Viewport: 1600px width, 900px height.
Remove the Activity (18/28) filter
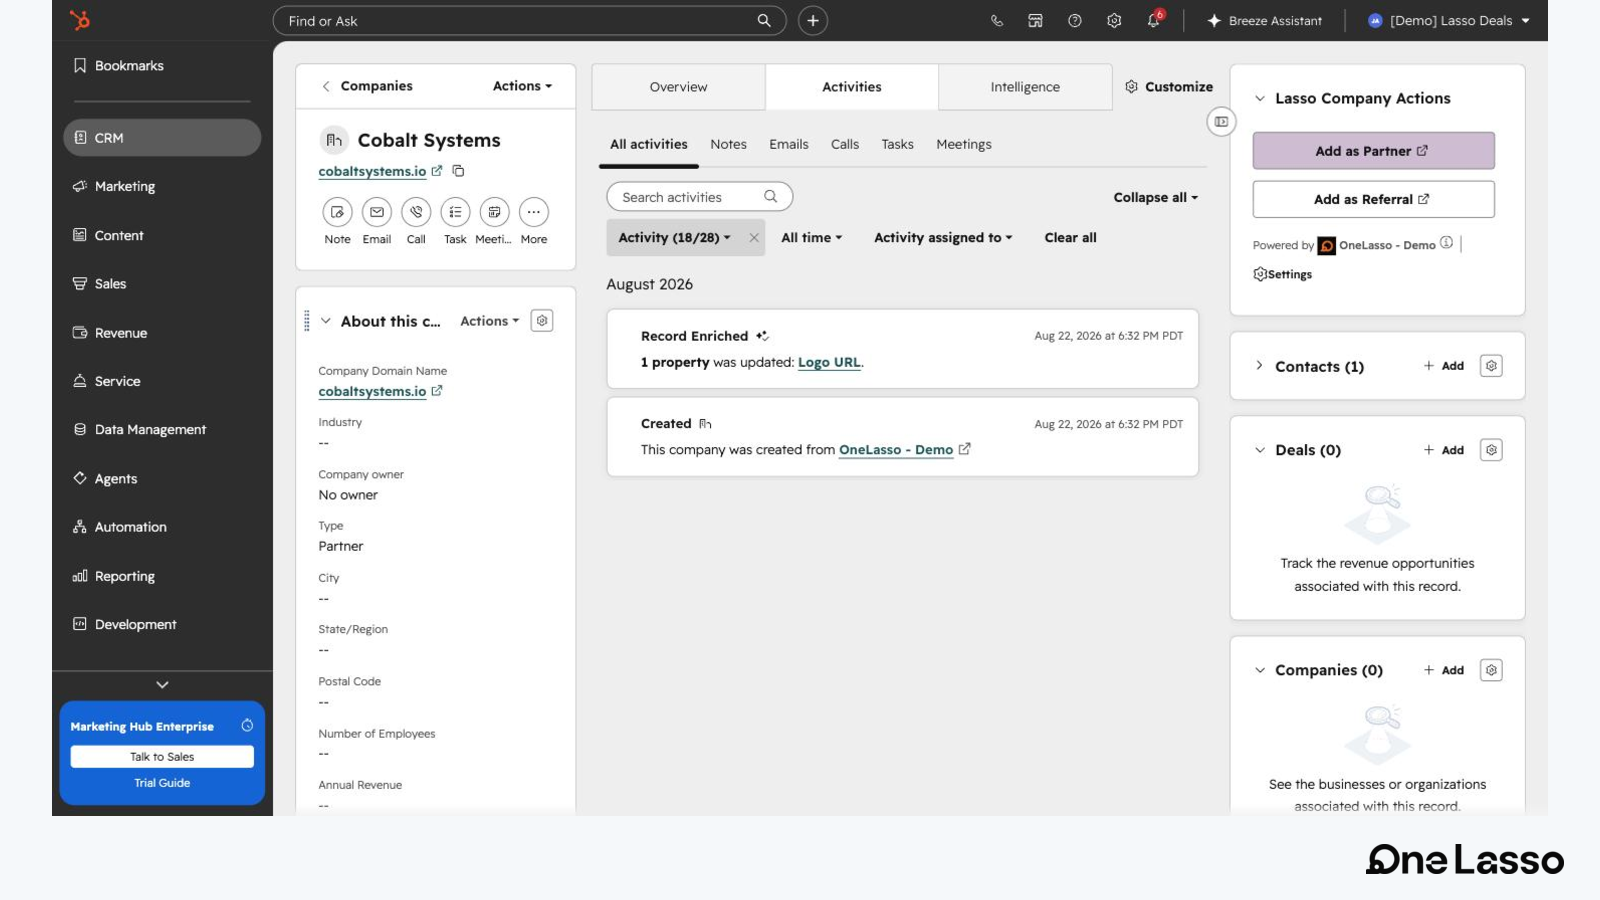[754, 238]
